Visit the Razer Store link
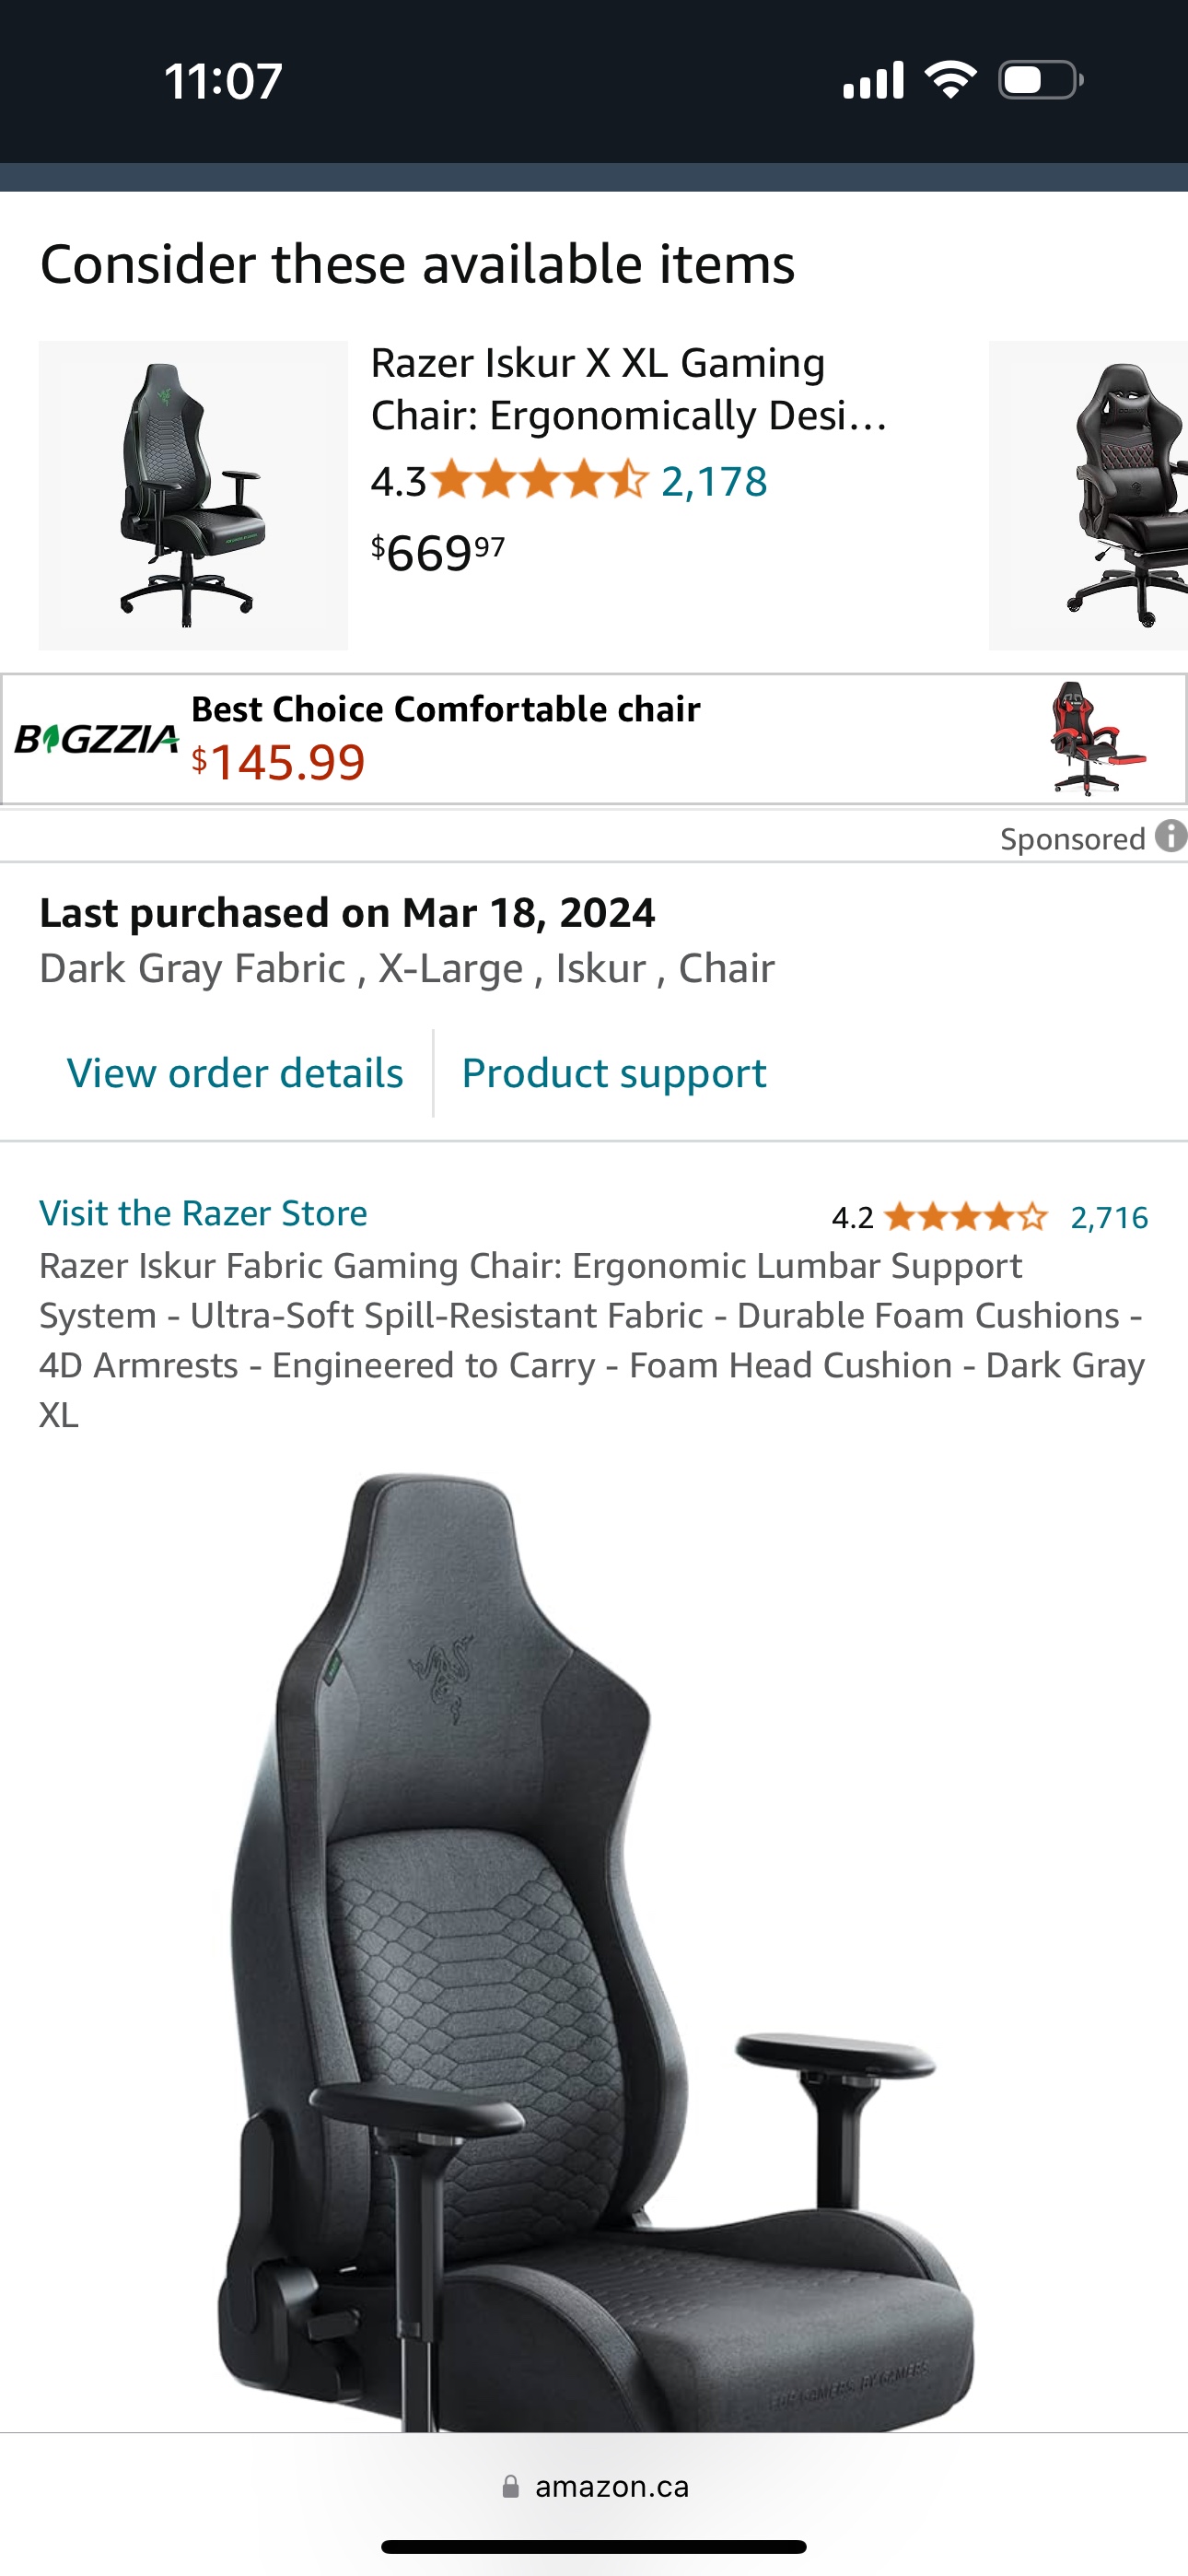This screenshot has height=2576, width=1188. point(203,1213)
